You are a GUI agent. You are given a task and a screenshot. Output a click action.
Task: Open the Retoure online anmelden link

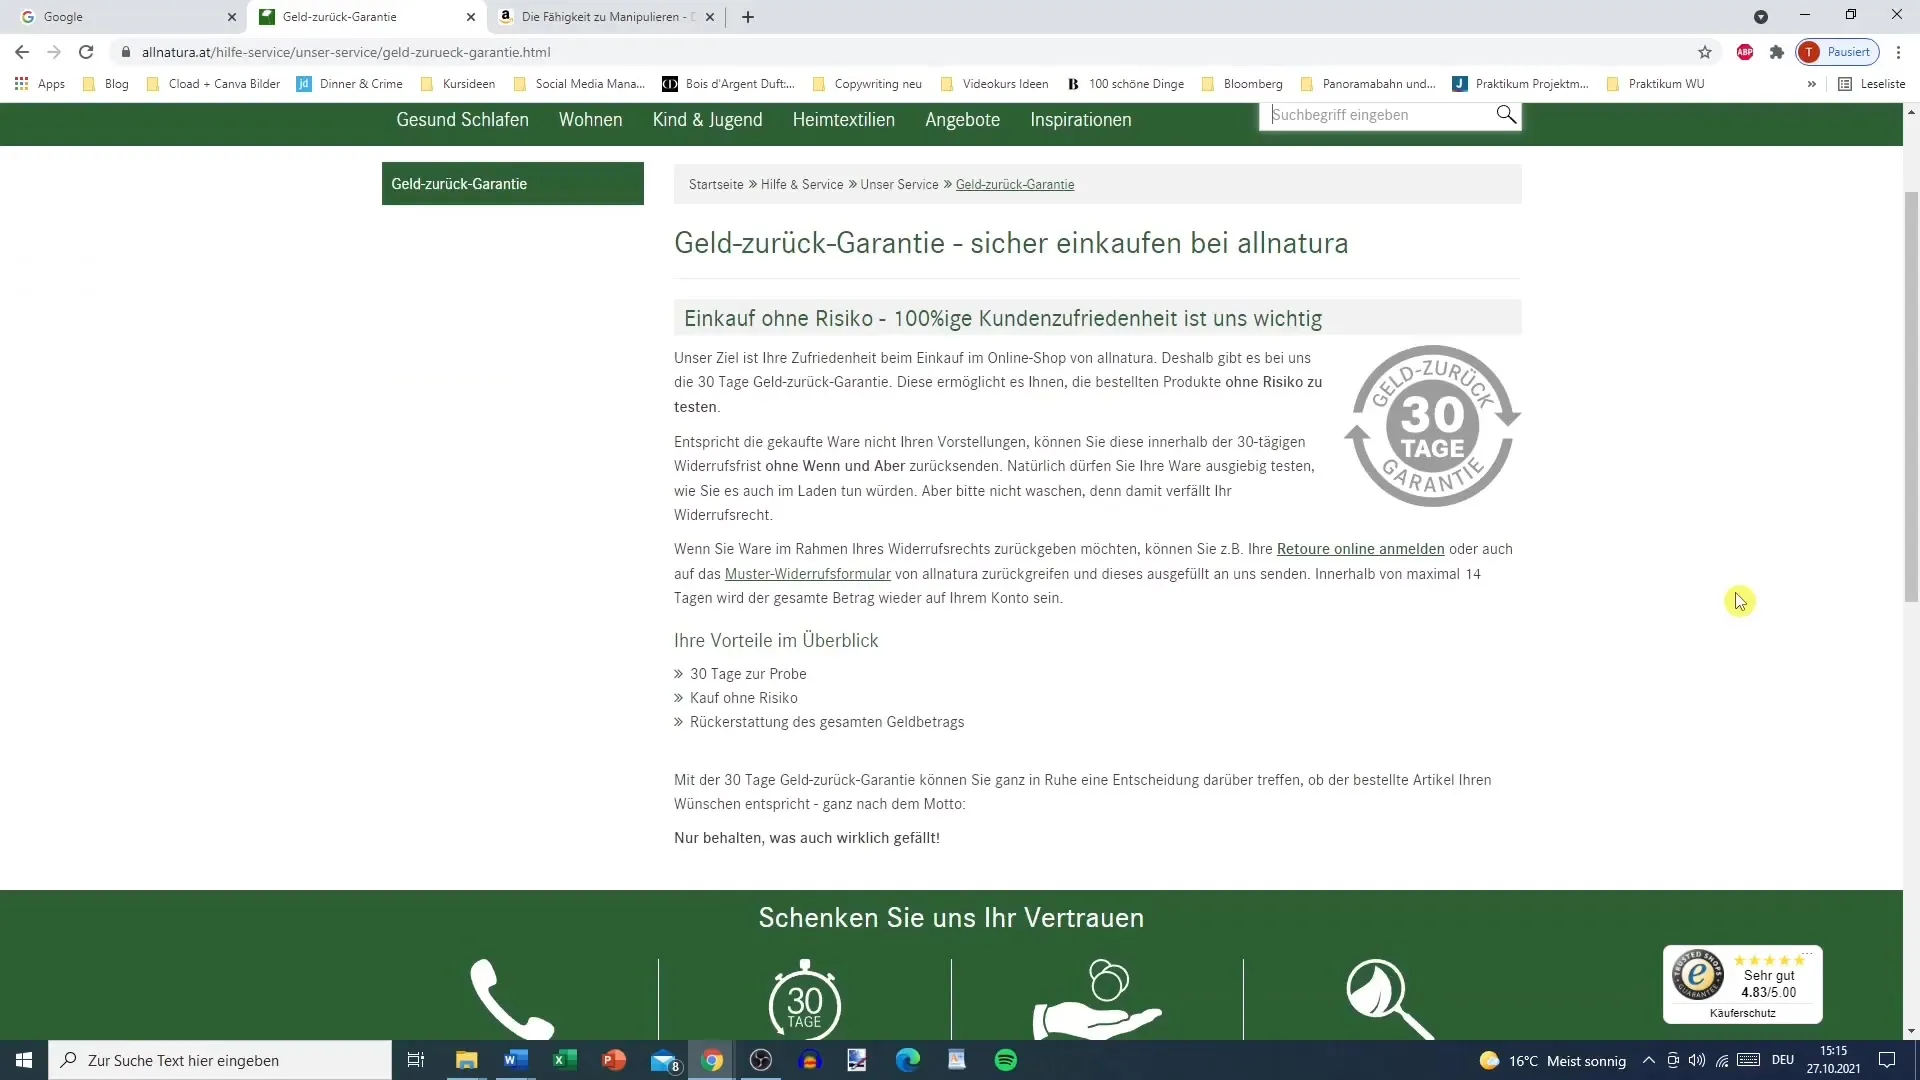click(1360, 549)
